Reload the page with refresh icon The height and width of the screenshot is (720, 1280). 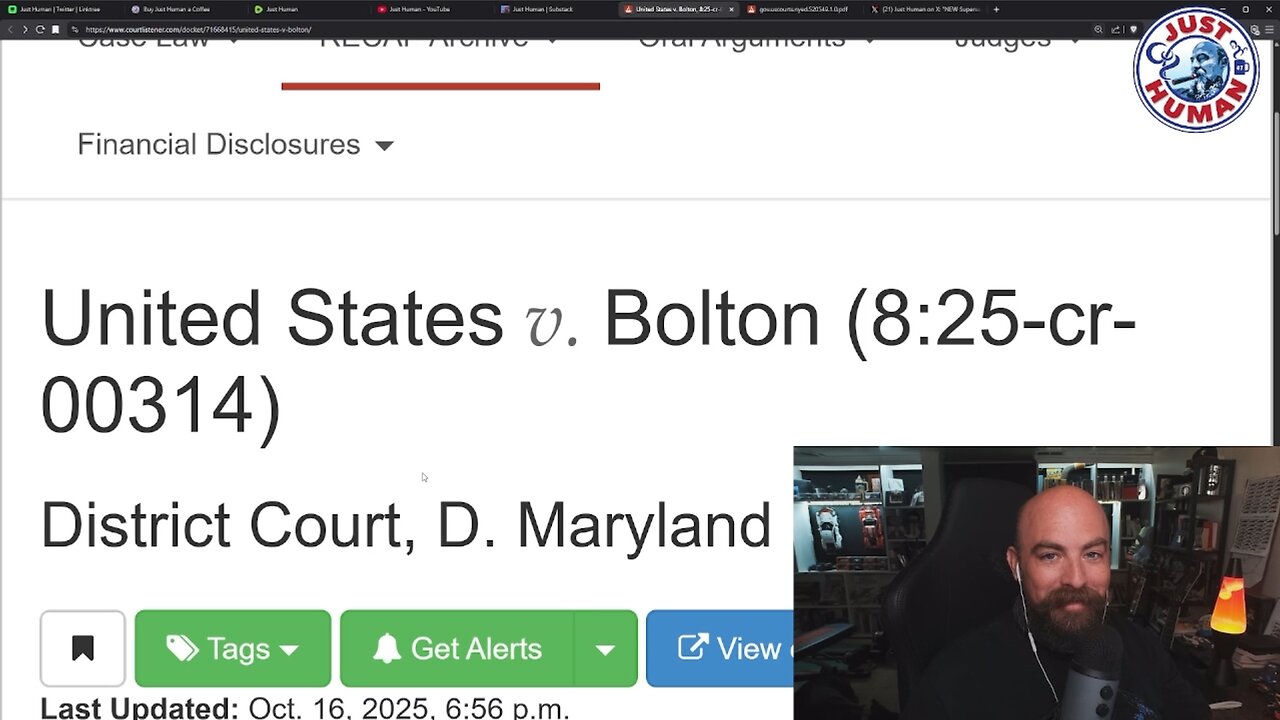40,30
